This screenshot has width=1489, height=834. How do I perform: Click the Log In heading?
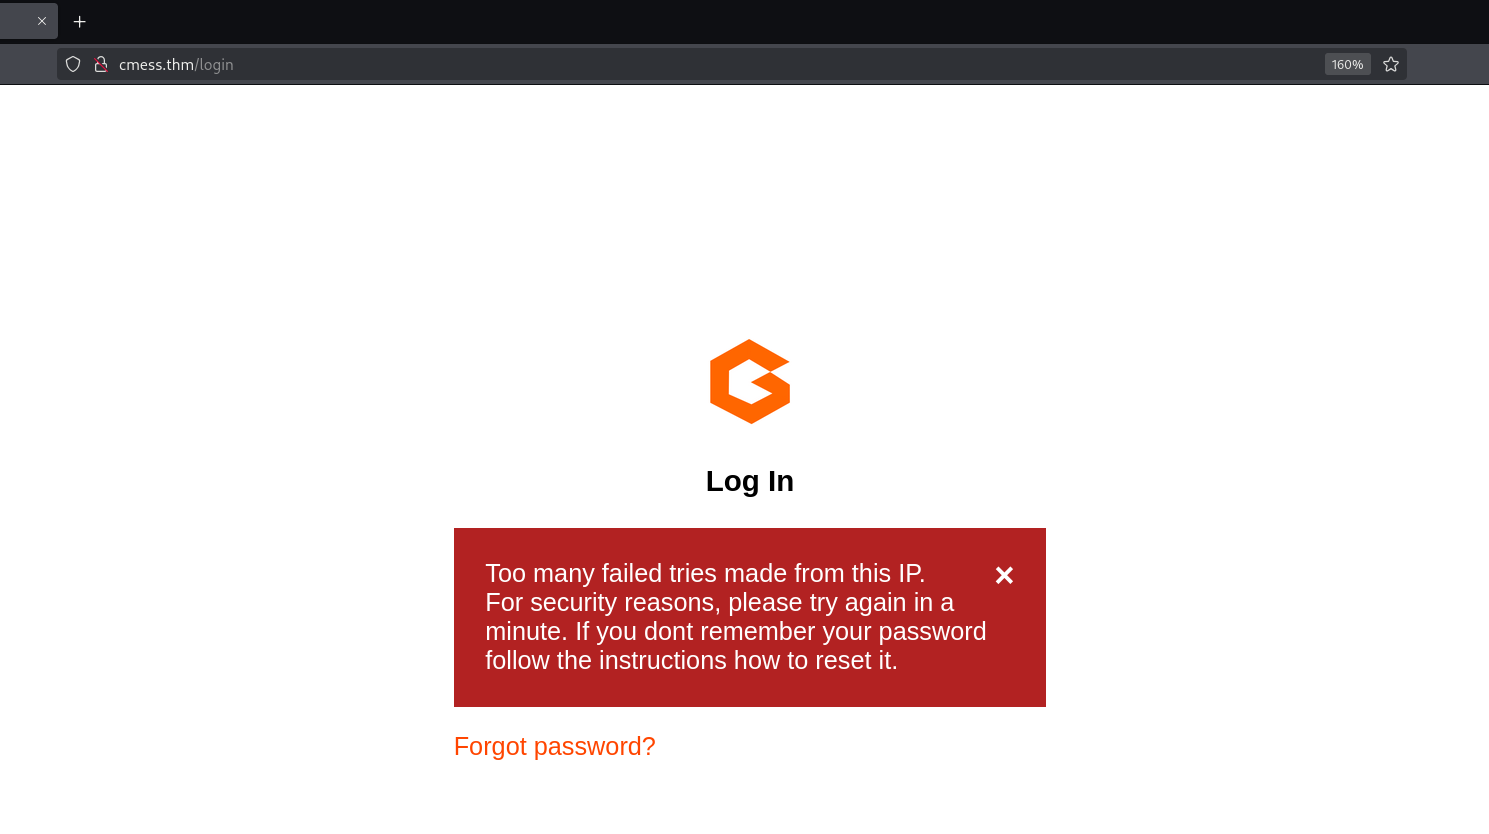750,481
